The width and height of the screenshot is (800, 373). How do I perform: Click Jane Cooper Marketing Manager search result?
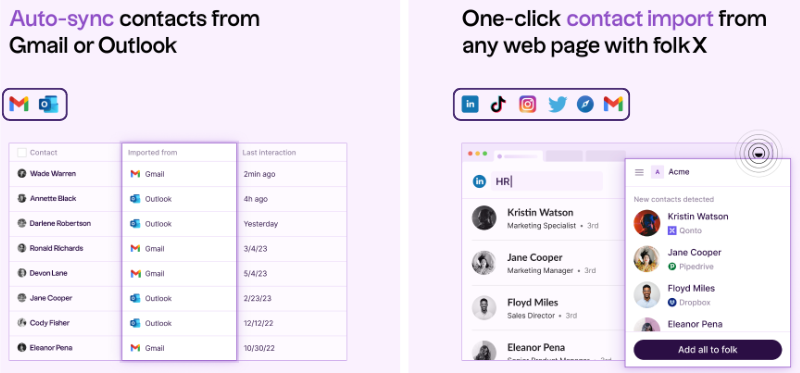[543, 263]
